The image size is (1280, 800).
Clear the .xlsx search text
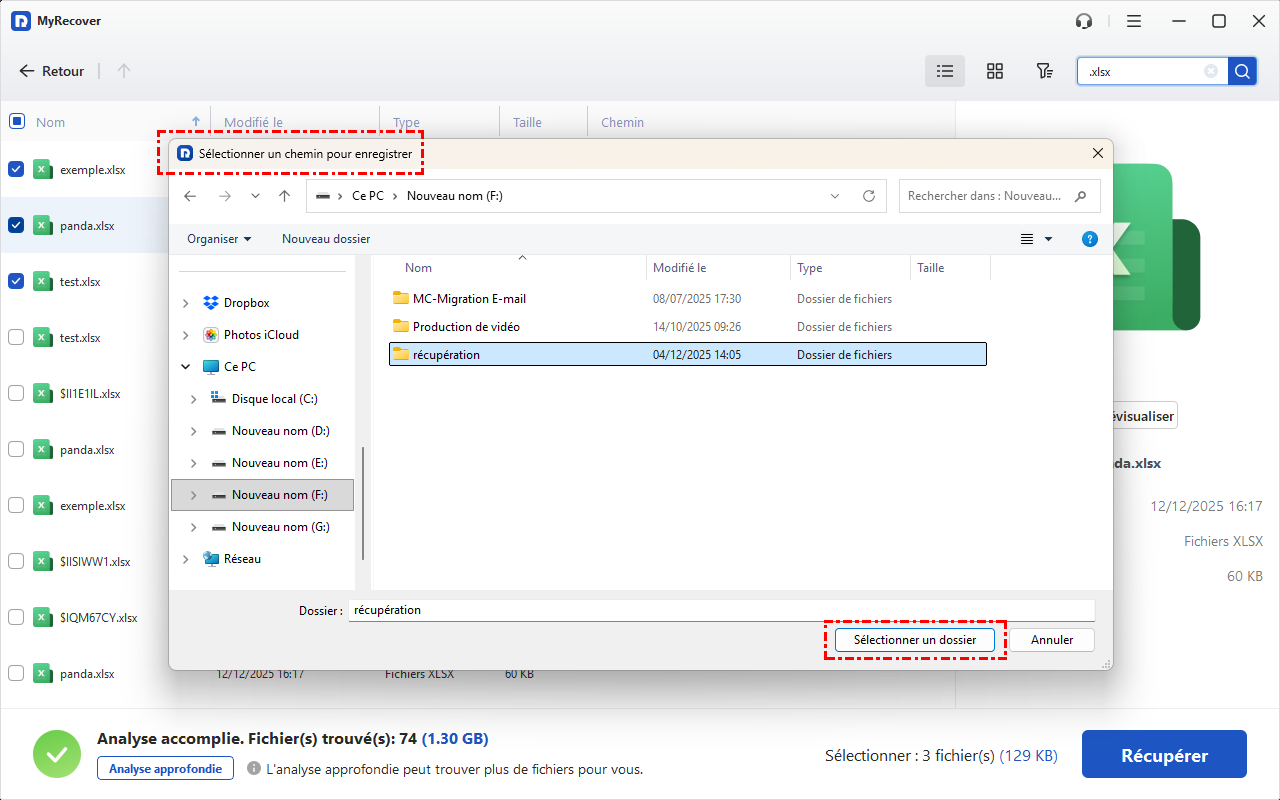click(x=1211, y=71)
